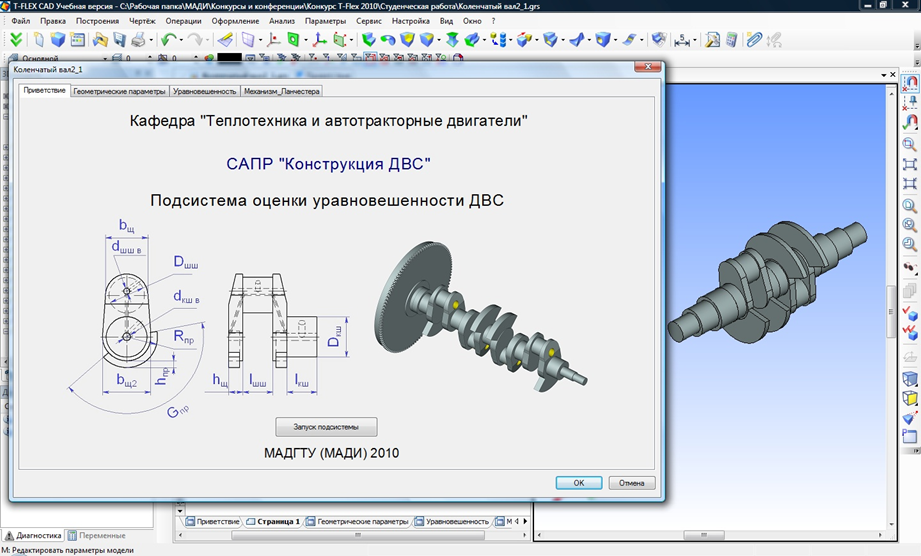Open the parameters document-with-tools icon
921x556 pixels.
[x=712, y=39]
